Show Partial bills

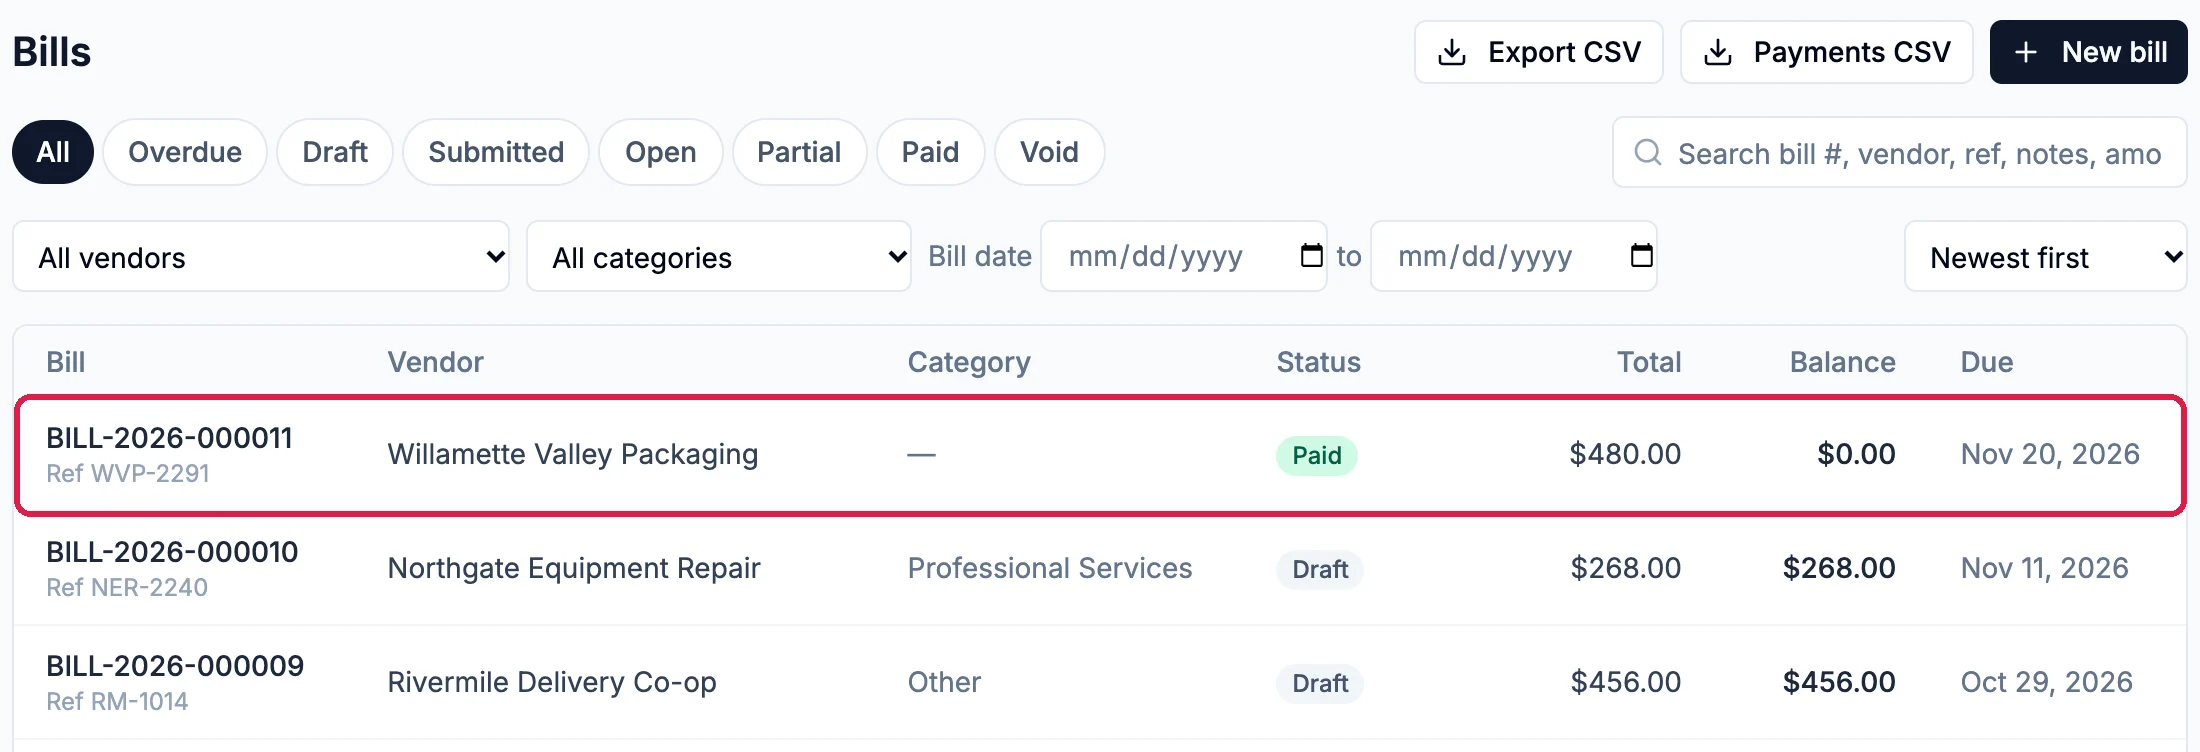coord(799,152)
